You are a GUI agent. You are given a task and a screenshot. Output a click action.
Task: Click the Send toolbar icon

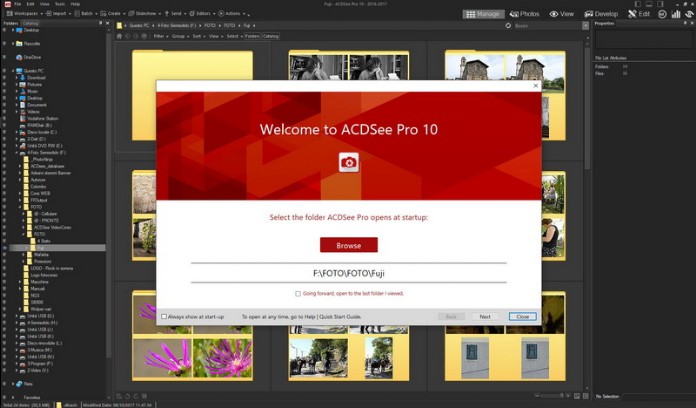[x=167, y=14]
